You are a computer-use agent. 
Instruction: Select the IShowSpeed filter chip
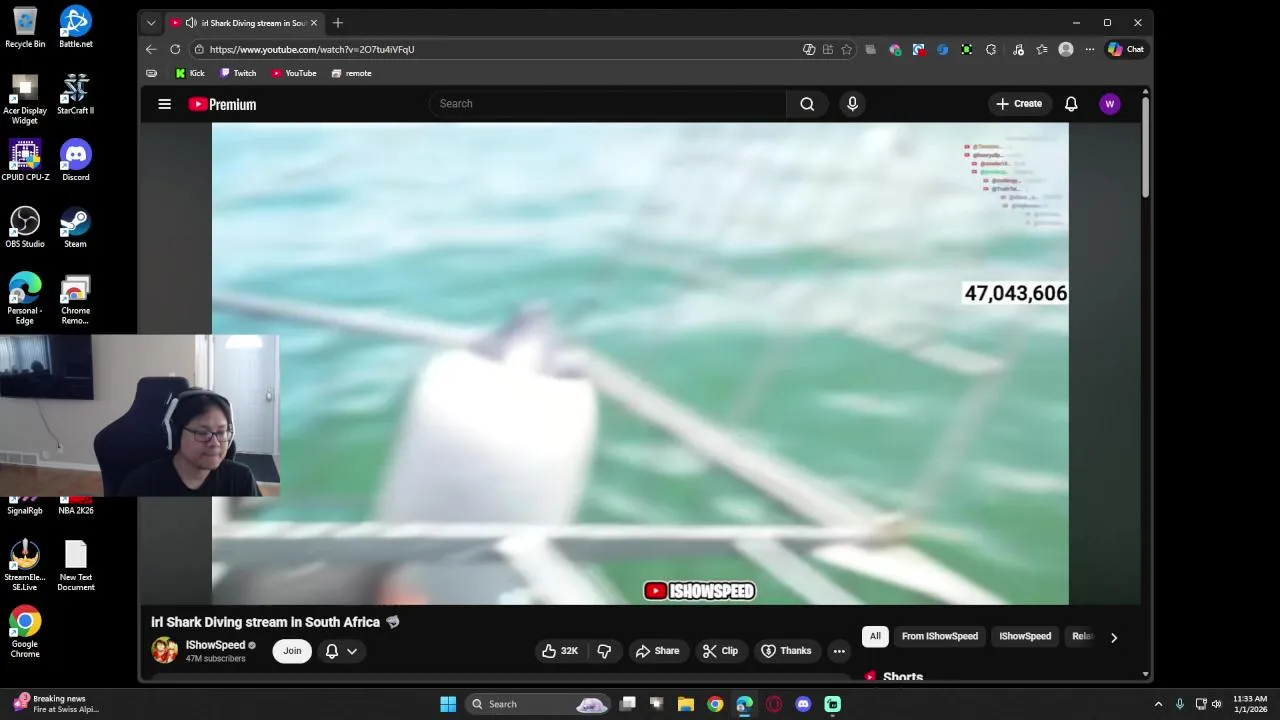1025,636
